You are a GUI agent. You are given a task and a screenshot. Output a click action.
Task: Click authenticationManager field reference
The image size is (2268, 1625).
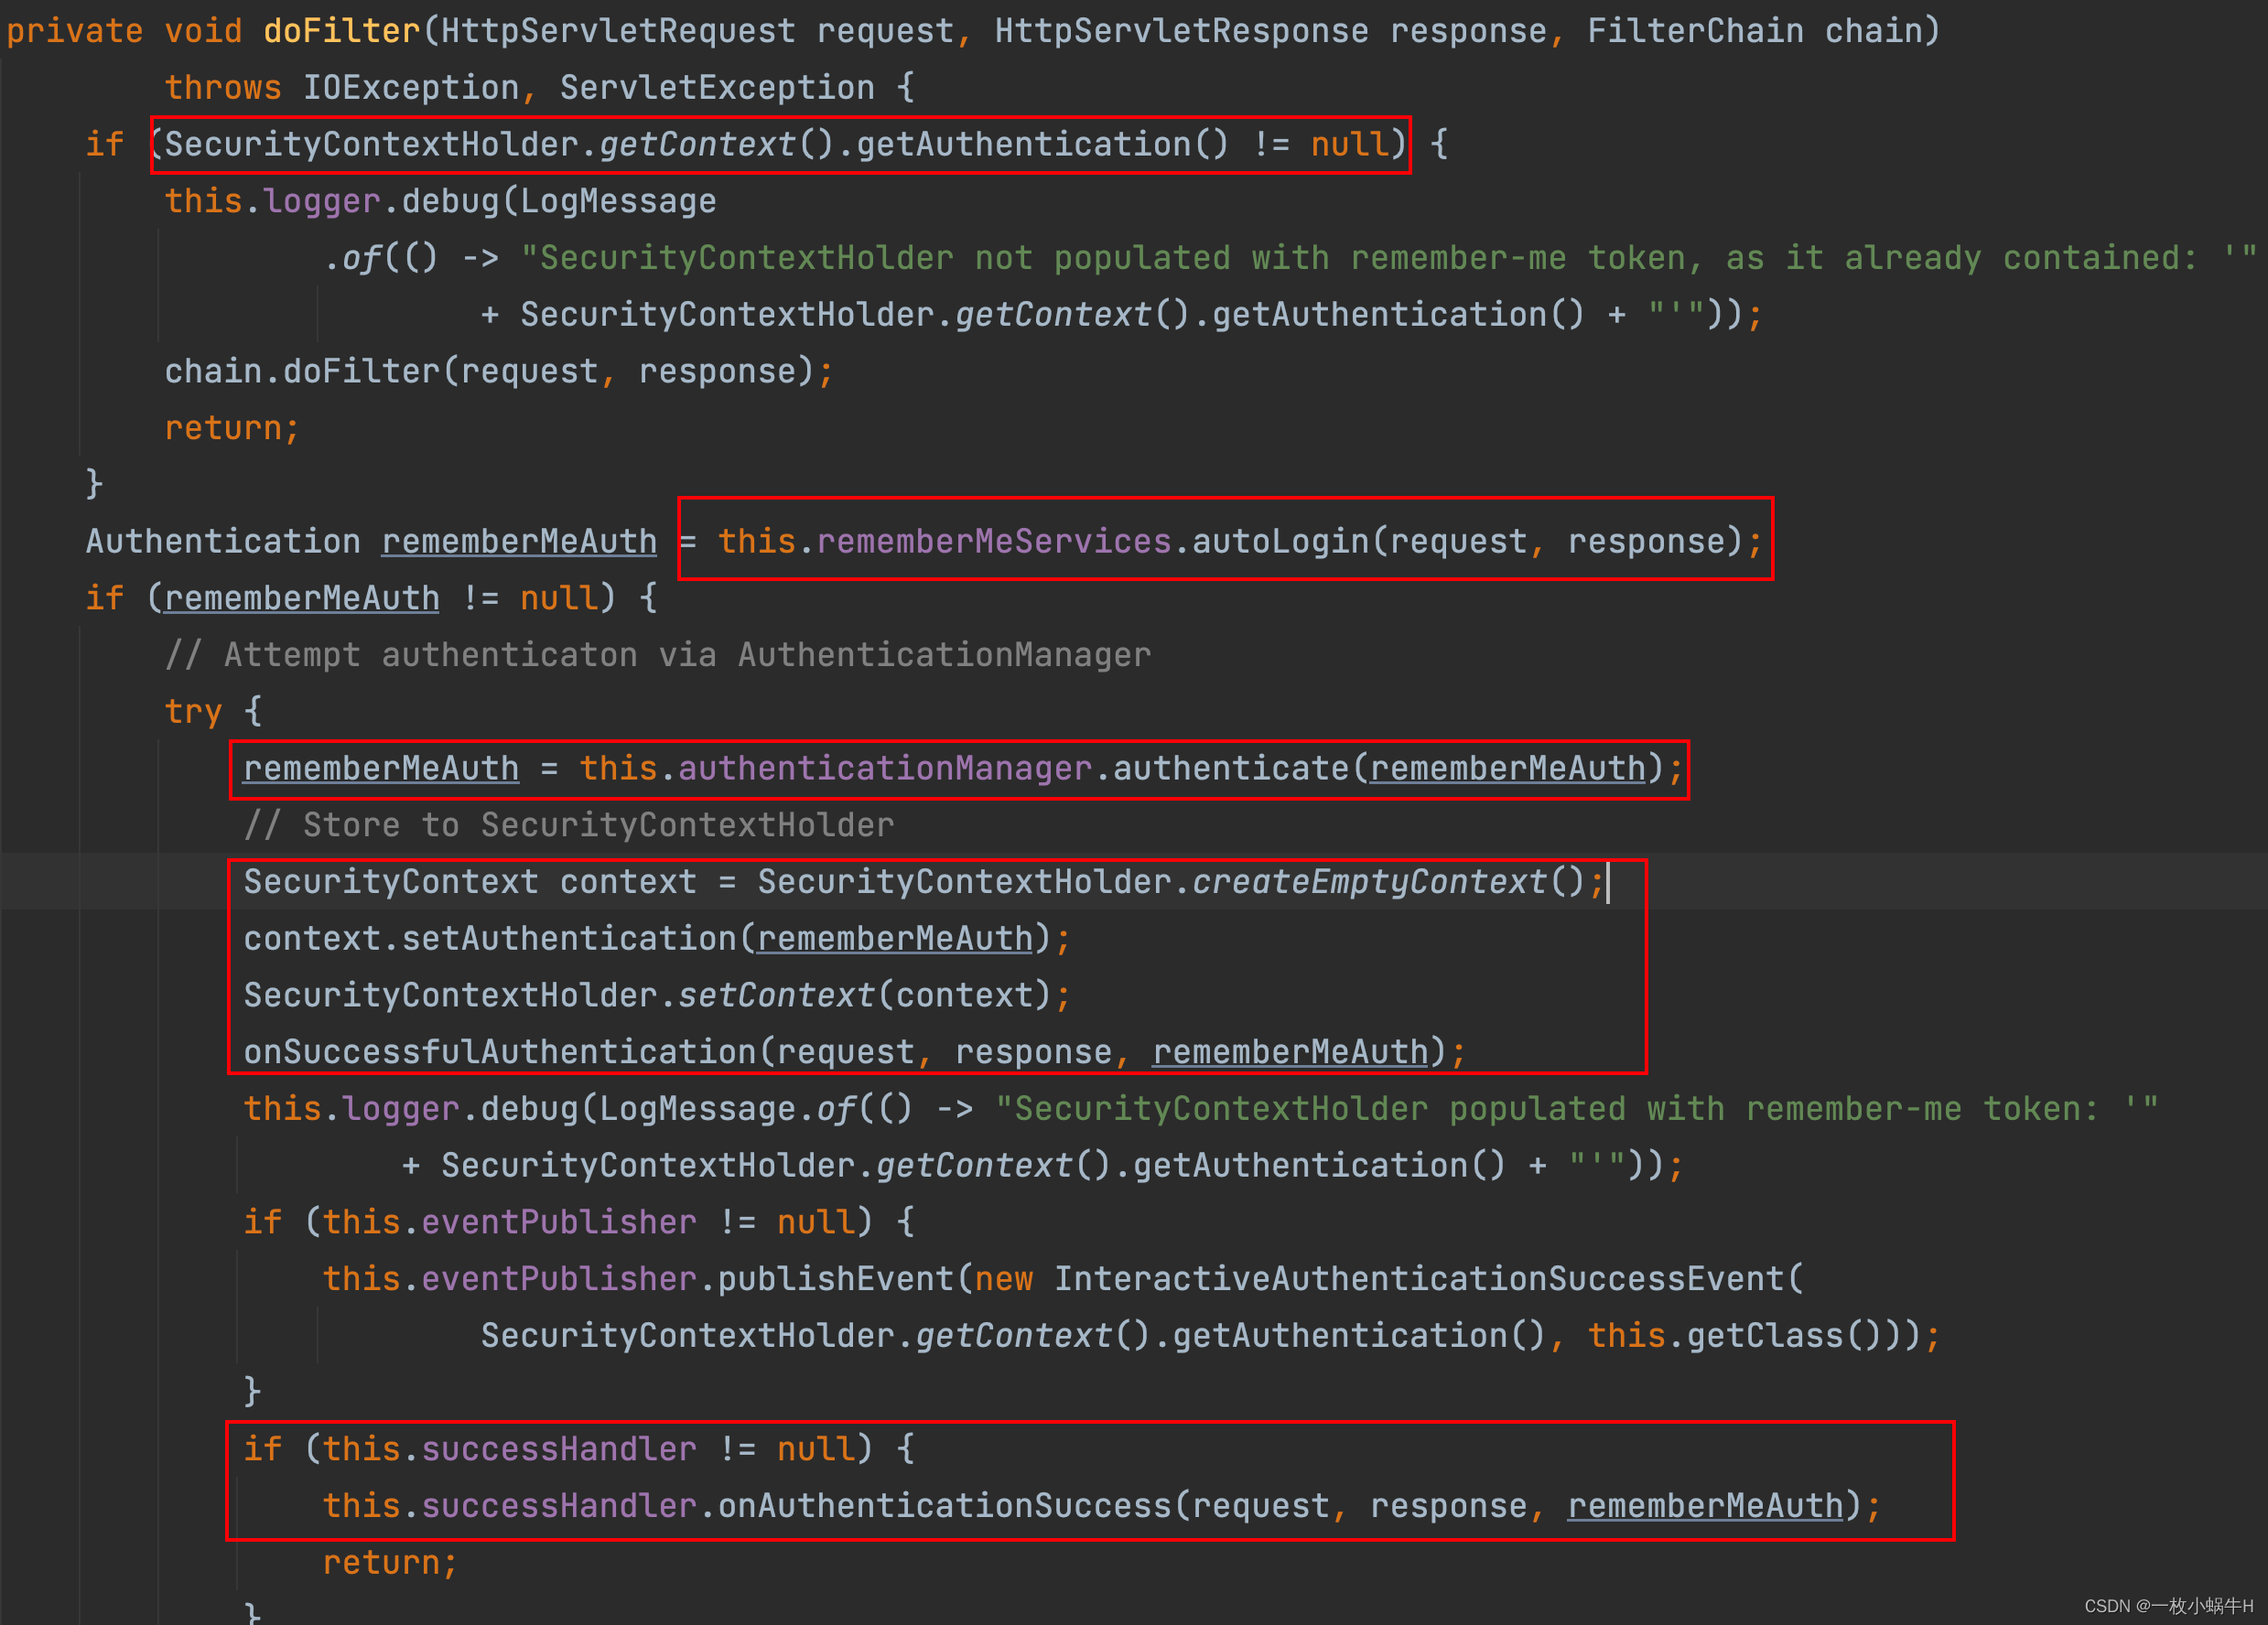pyautogui.click(x=885, y=769)
